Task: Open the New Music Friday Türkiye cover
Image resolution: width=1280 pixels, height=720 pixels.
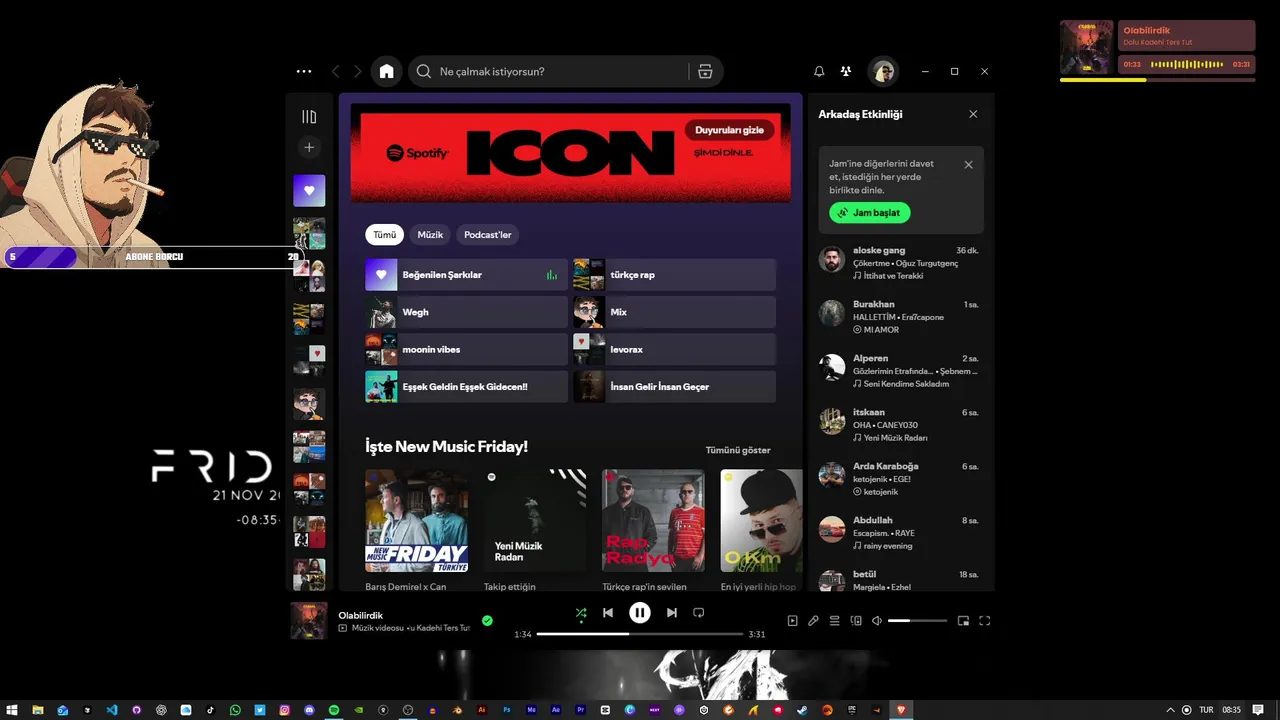Action: pyautogui.click(x=417, y=521)
